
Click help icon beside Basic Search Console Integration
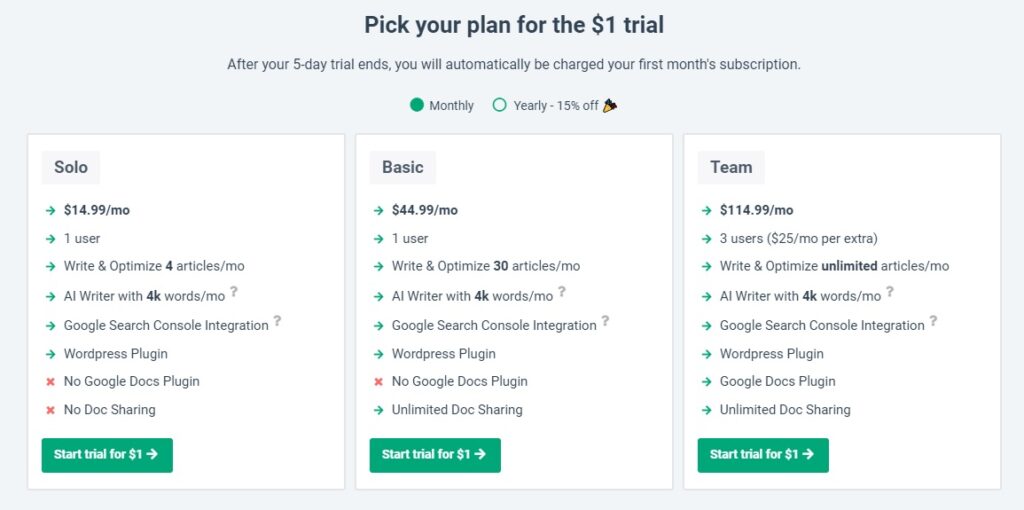[x=605, y=321]
